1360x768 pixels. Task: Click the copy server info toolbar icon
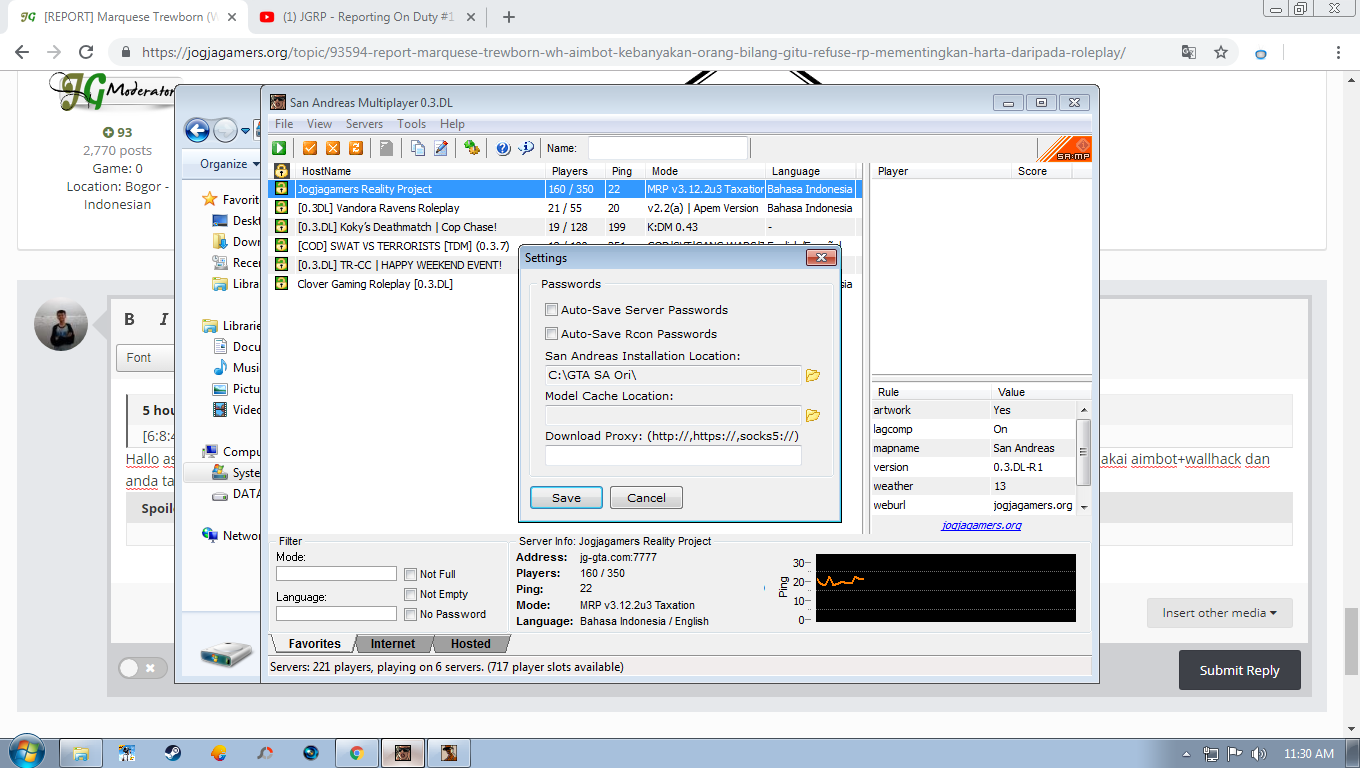[x=418, y=148]
